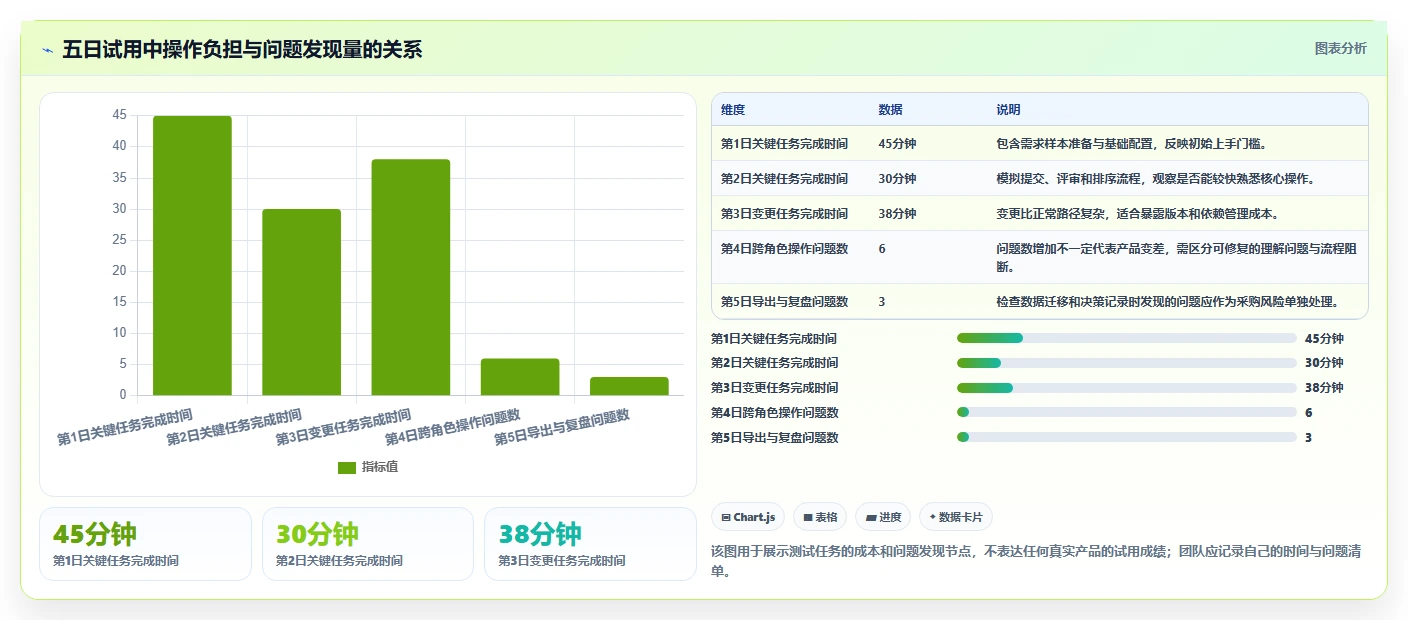The image size is (1408, 620).
Task: Click the description starting 检查数据迁移
Action: pos(1167,302)
